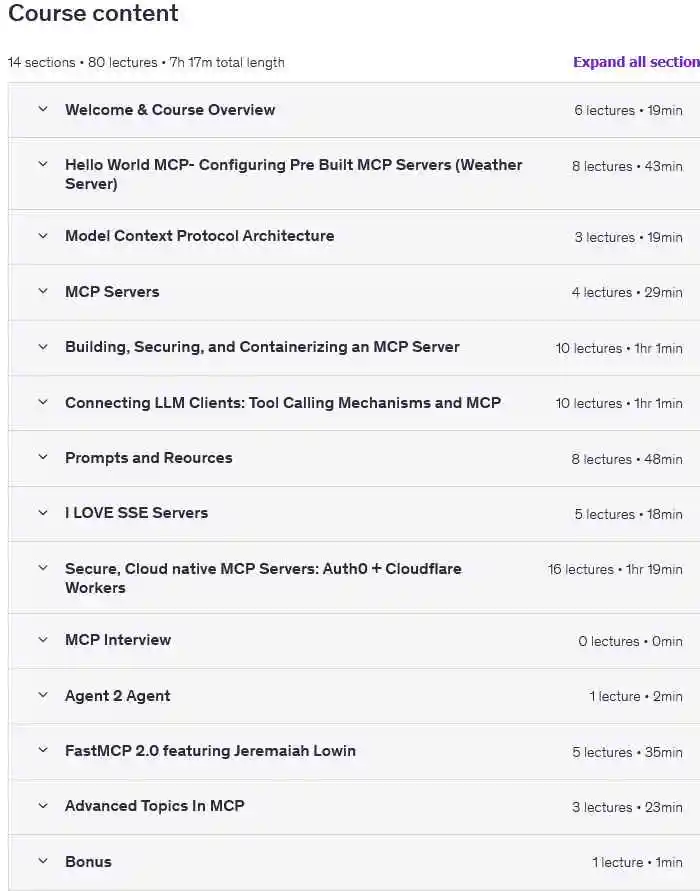The height and width of the screenshot is (891, 700).
Task: Toggle the MCP Servers section chevron
Action: [43, 291]
